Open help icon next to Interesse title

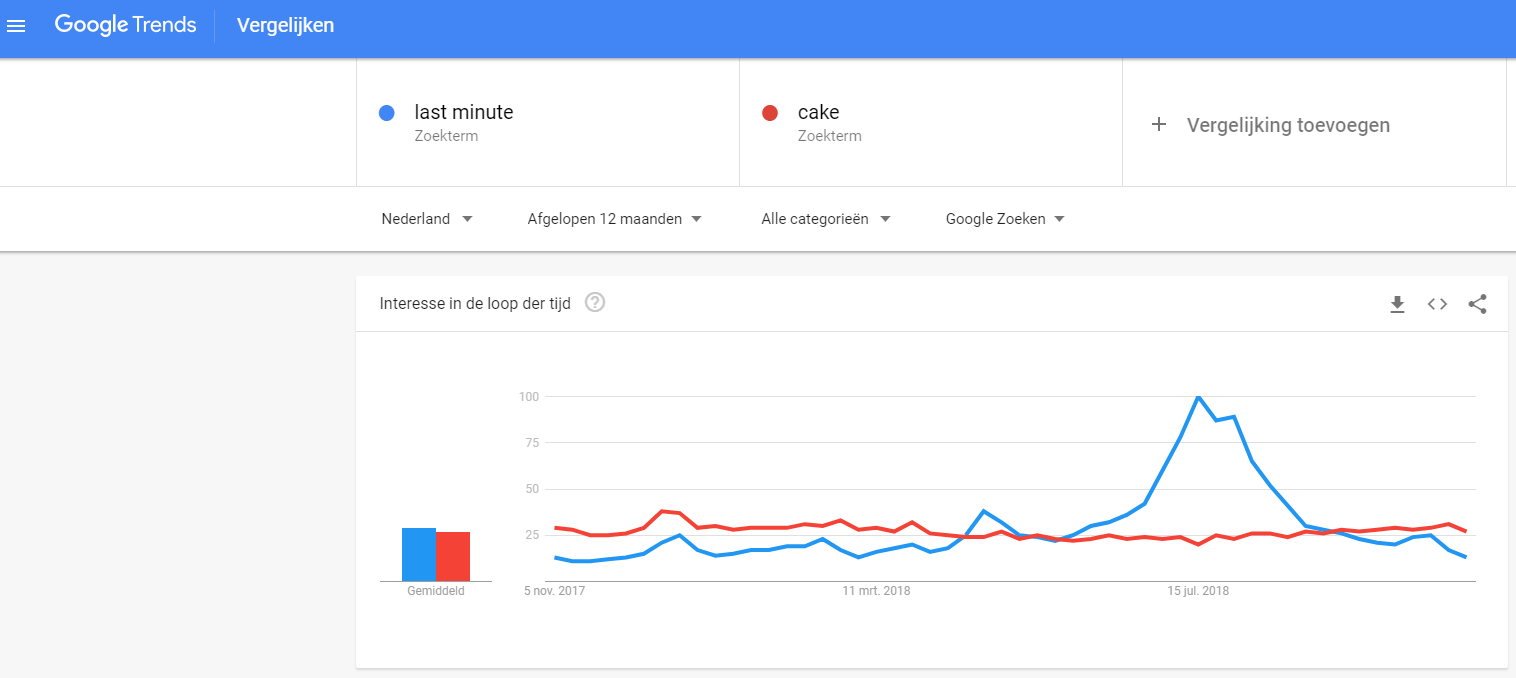pos(595,302)
